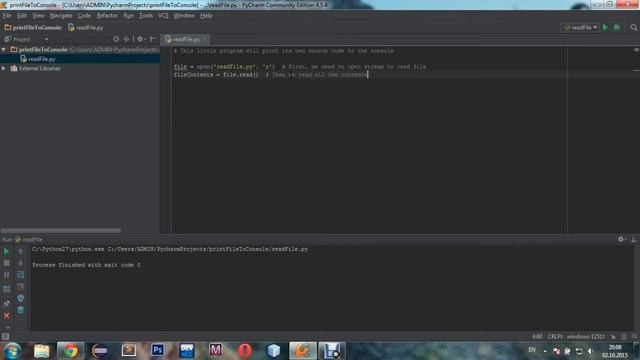Rerun readFile from Run panel
The image size is (640, 360).
(x=6, y=251)
